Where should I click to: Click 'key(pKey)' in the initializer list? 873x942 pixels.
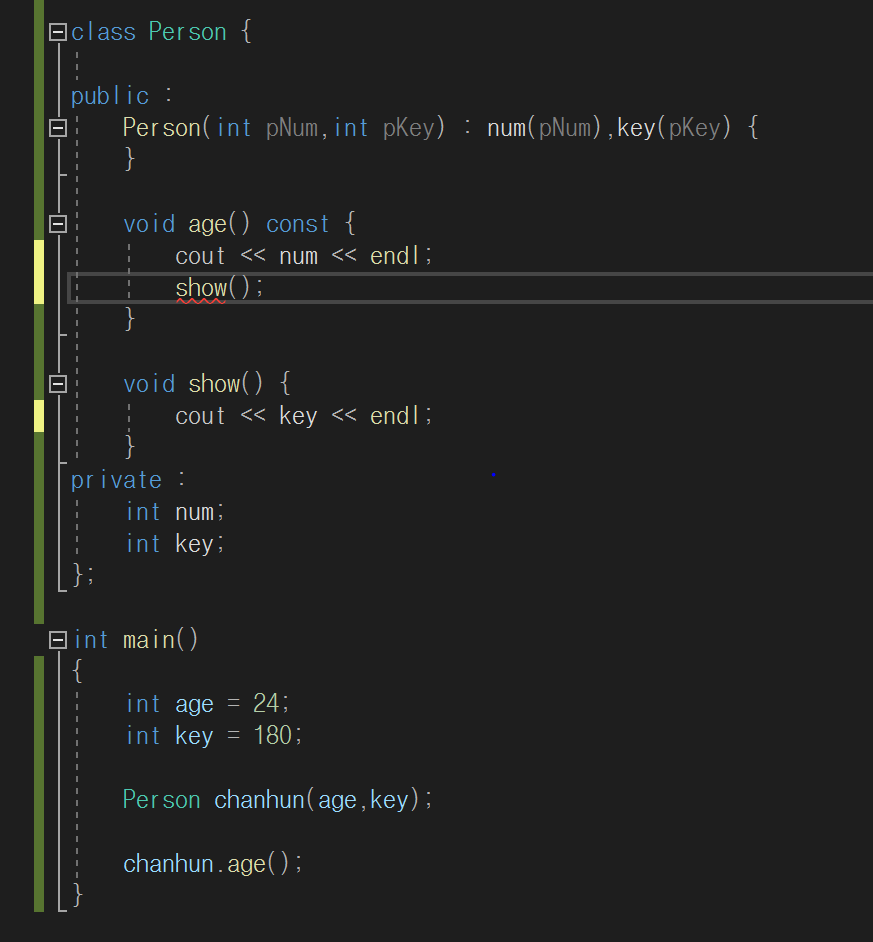click(x=674, y=128)
